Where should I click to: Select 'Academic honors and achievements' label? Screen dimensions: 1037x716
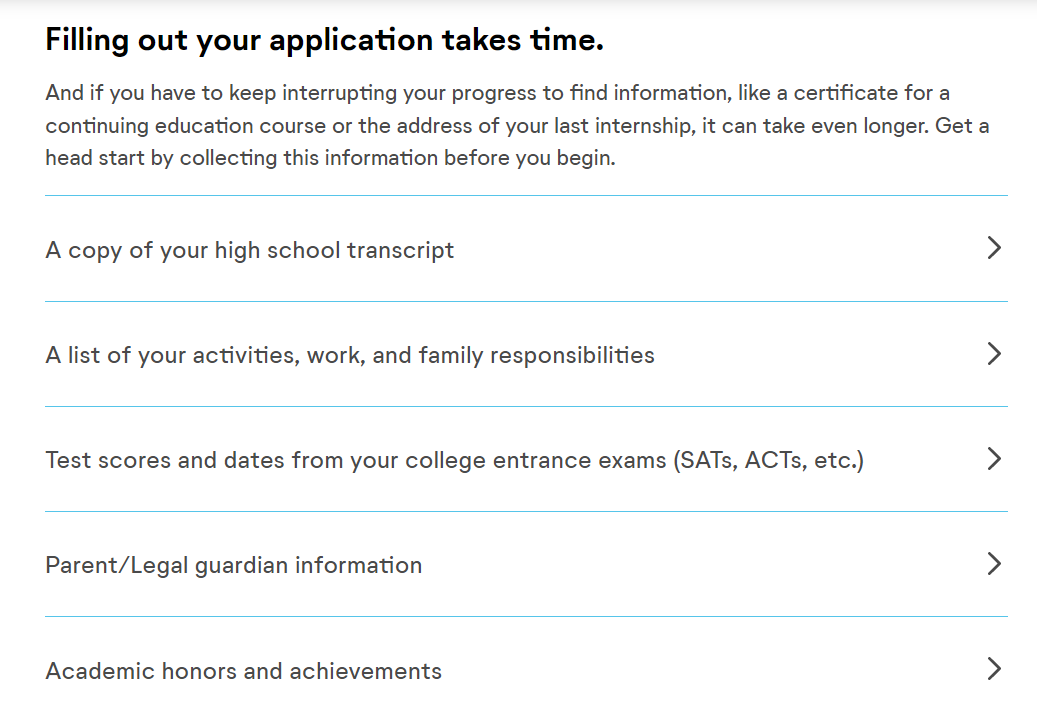243,670
